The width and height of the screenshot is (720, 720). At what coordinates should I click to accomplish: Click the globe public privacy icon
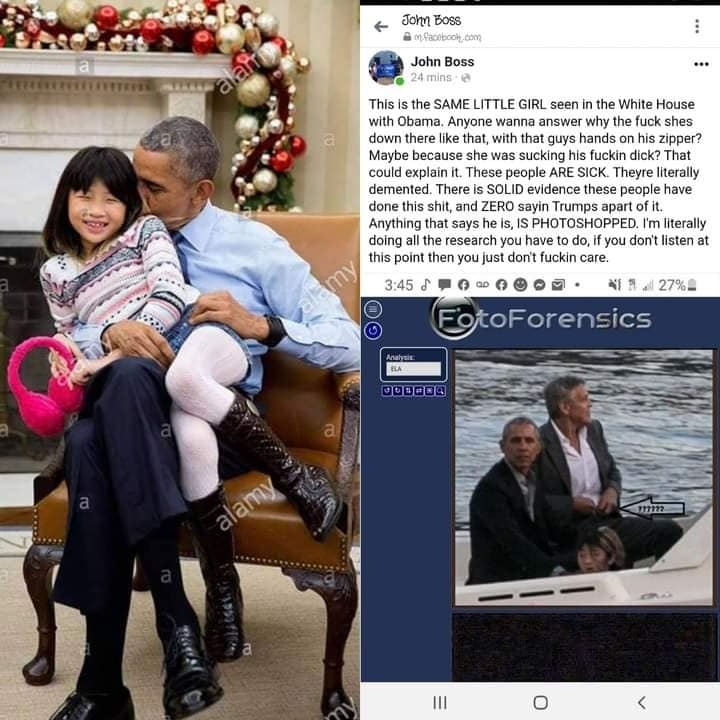[x=466, y=78]
